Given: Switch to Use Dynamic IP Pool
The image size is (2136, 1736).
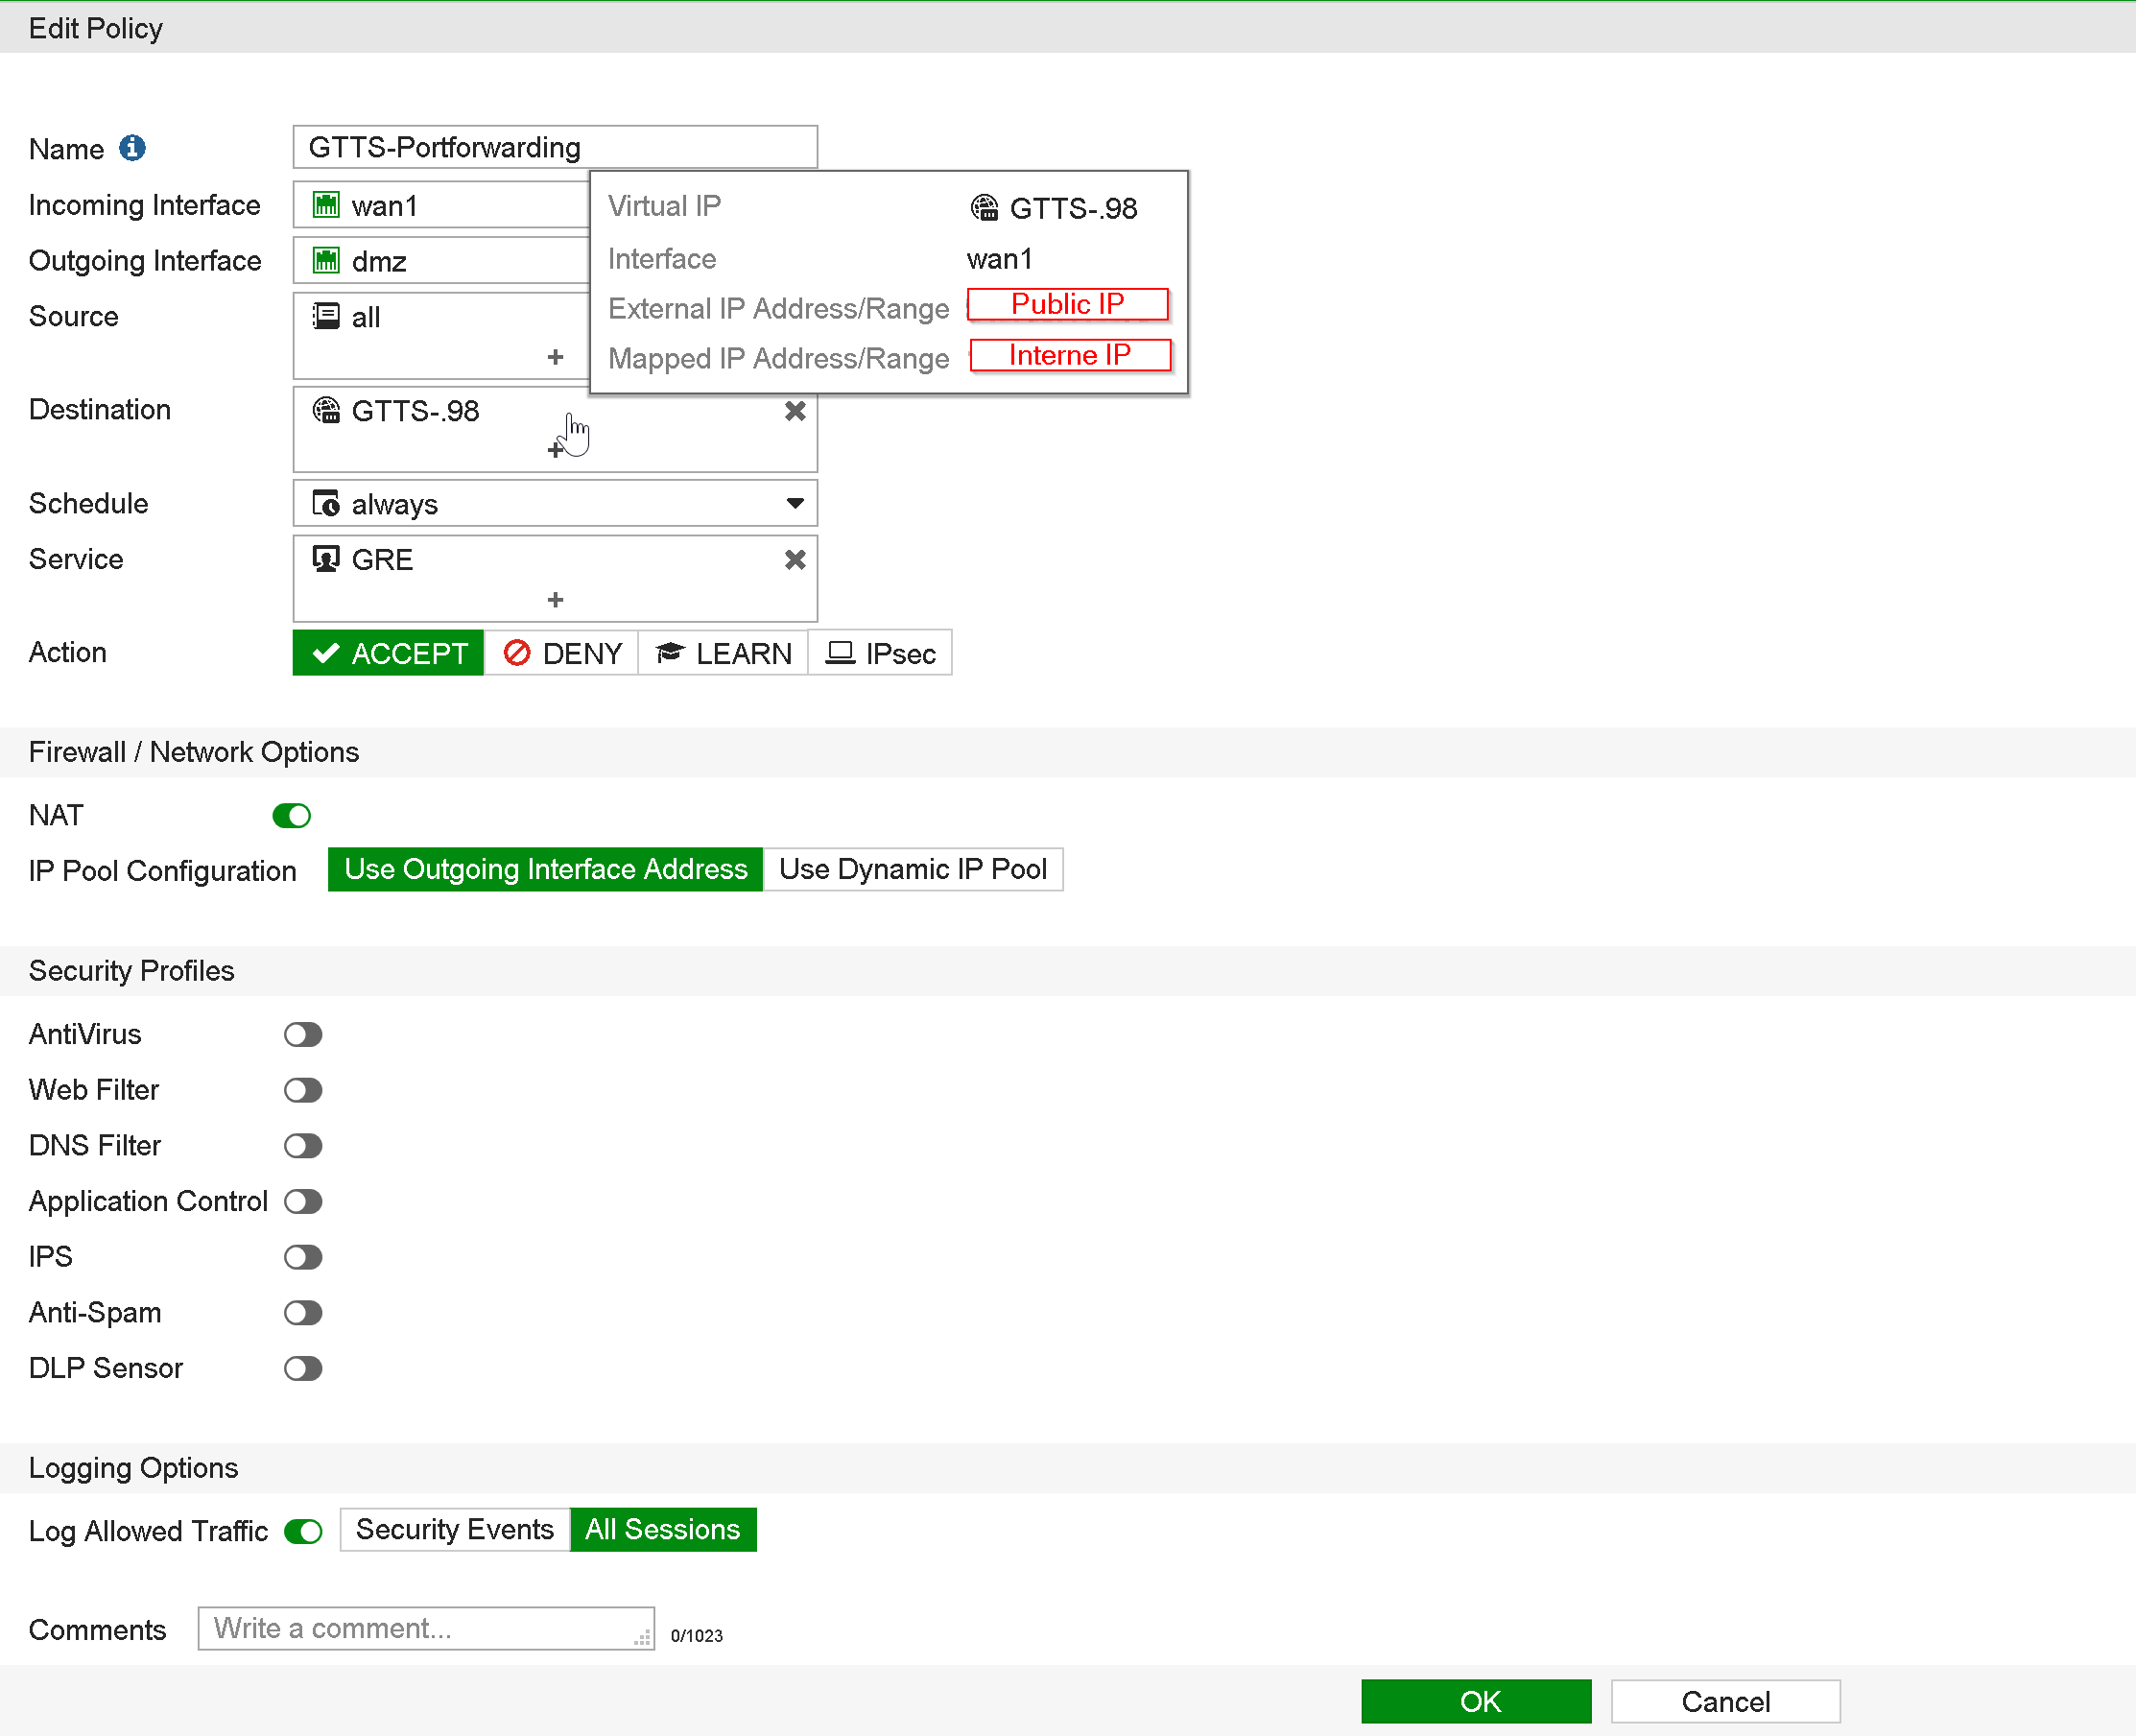Looking at the screenshot, I should [912, 869].
